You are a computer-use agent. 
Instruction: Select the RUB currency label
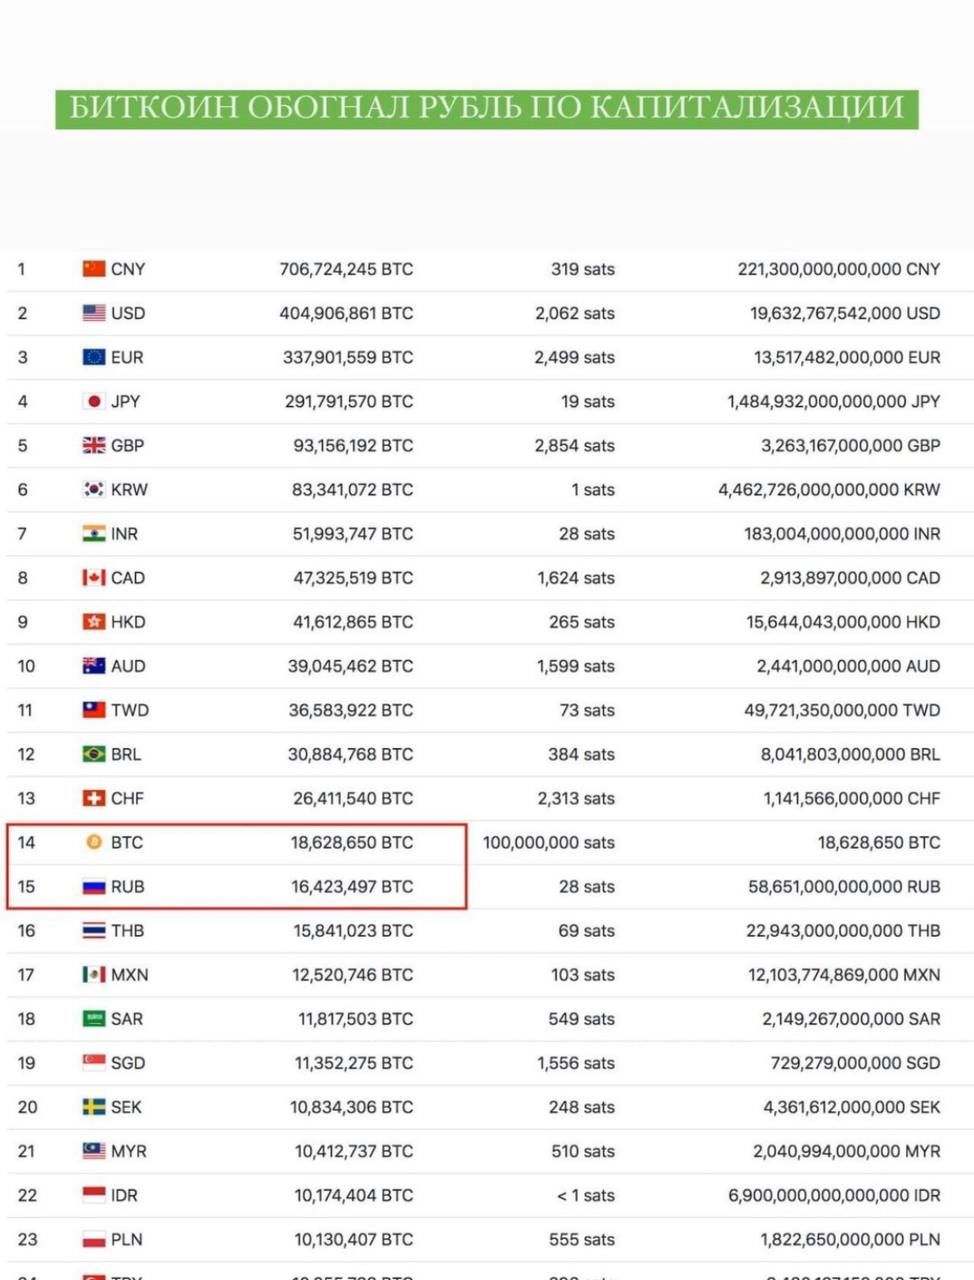click(x=128, y=886)
